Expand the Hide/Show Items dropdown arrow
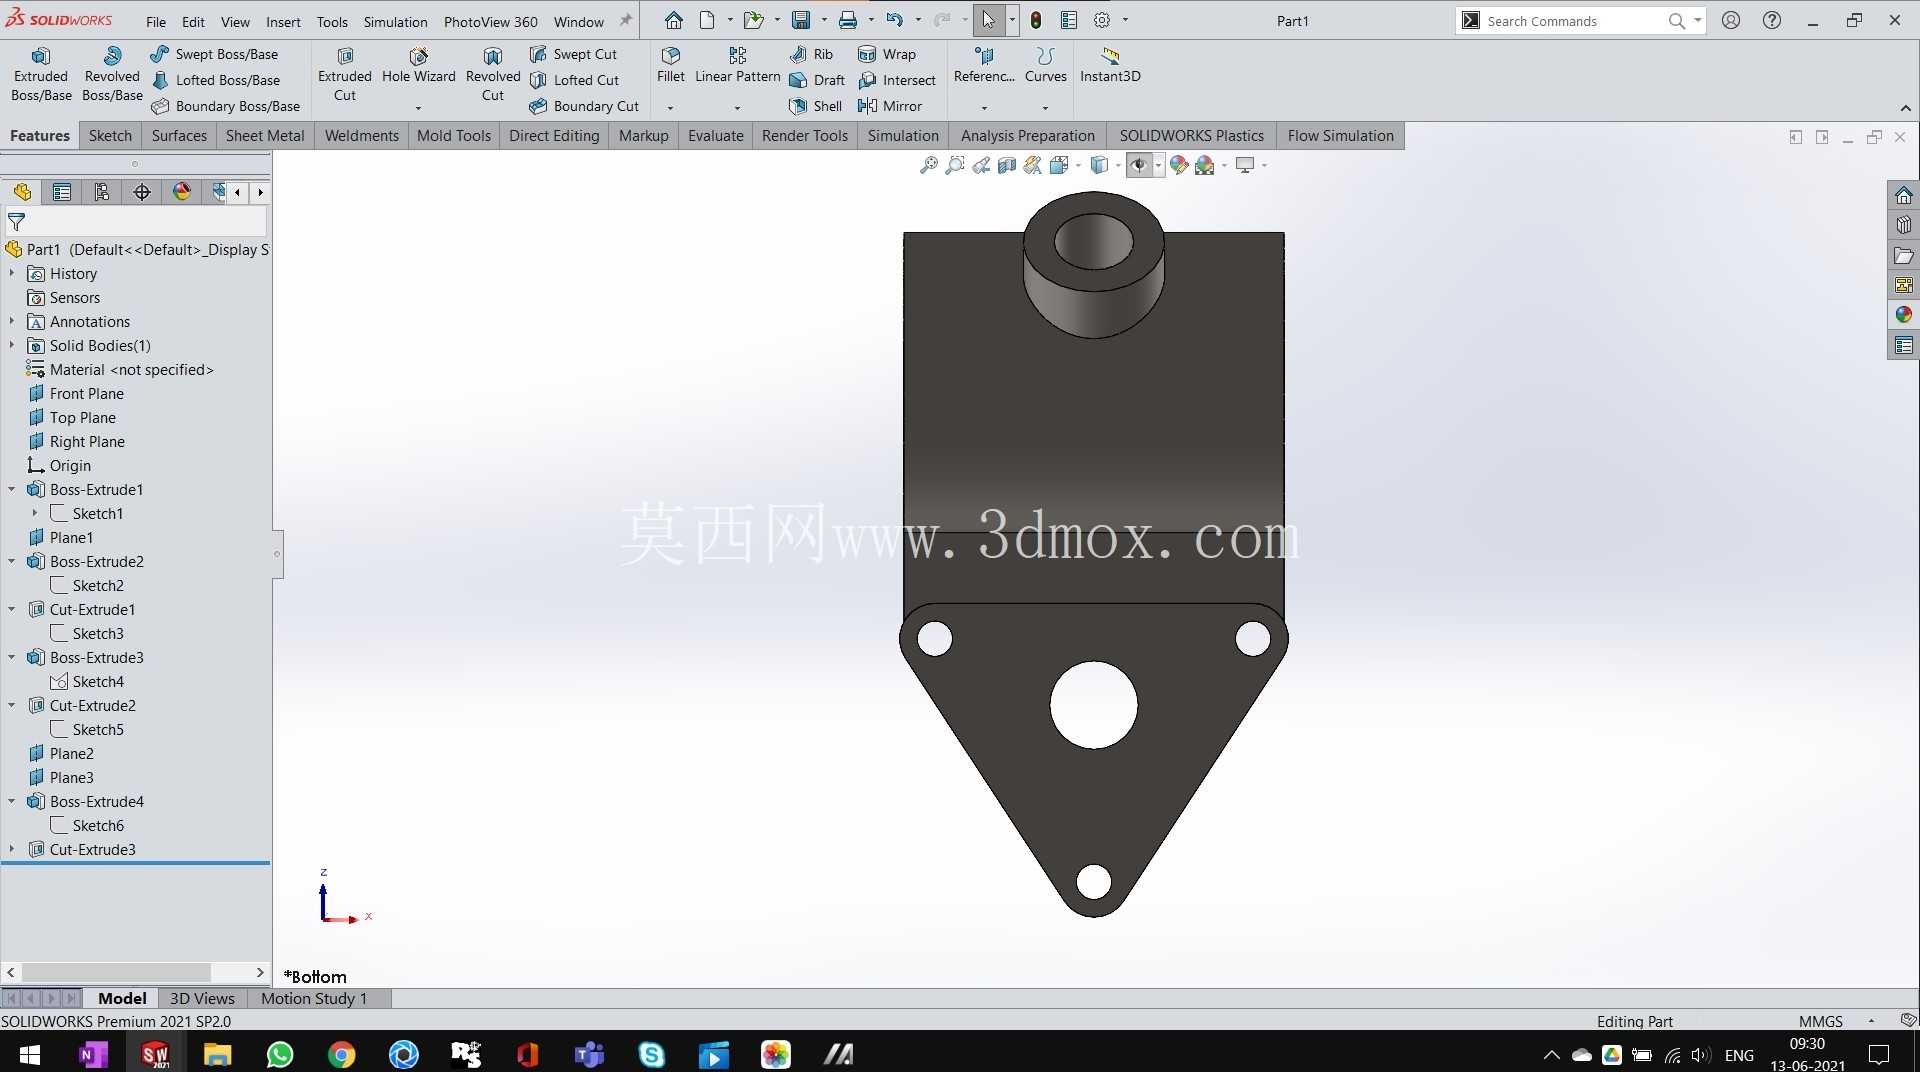This screenshot has width=1920, height=1072. pyautogui.click(x=1158, y=165)
